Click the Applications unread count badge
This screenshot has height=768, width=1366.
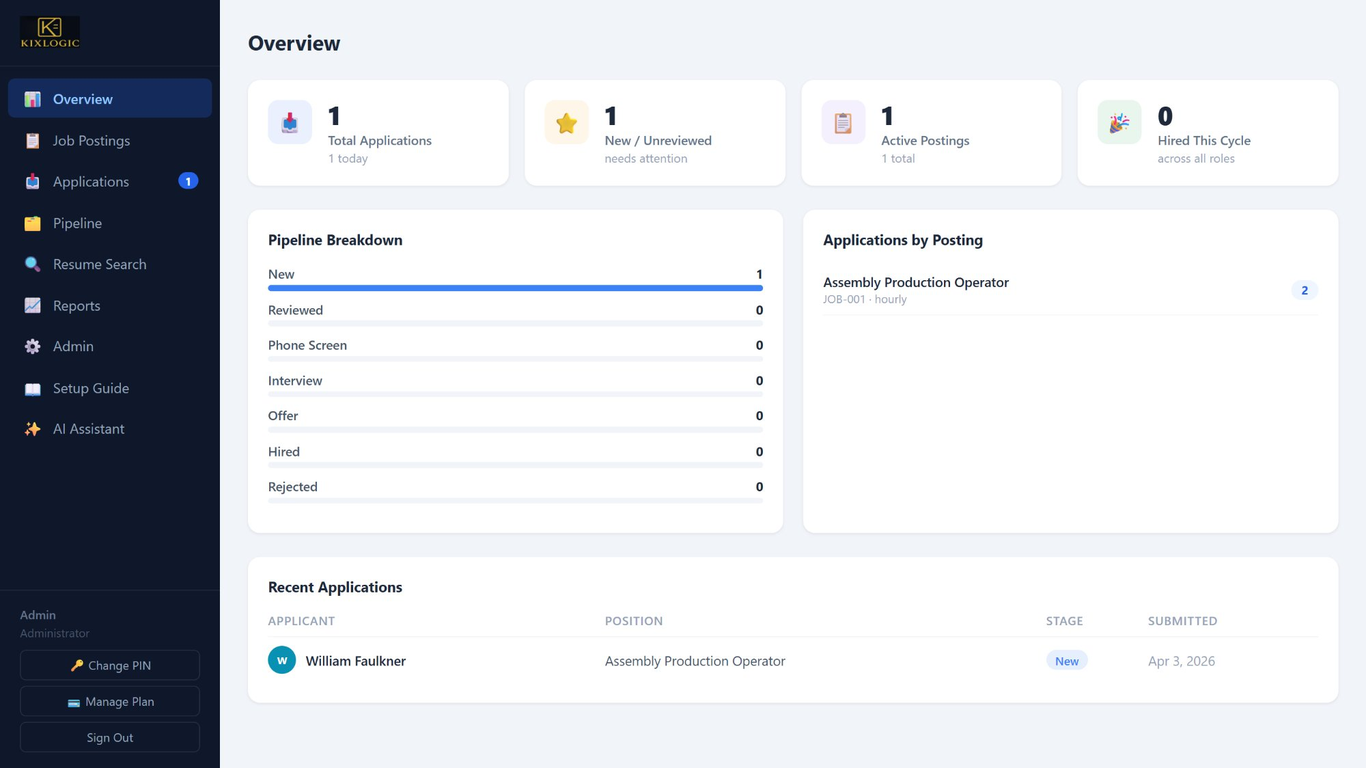click(x=188, y=181)
